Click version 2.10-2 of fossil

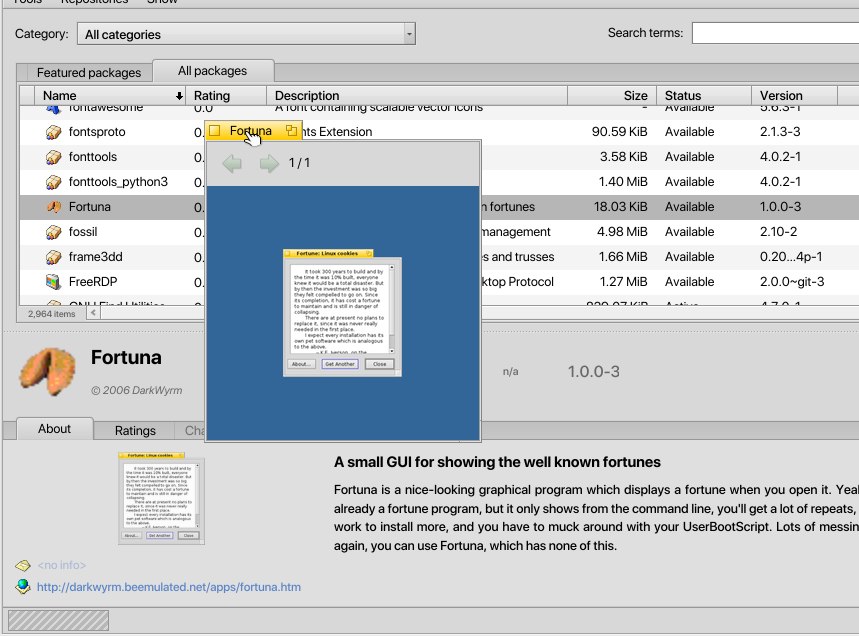point(778,232)
